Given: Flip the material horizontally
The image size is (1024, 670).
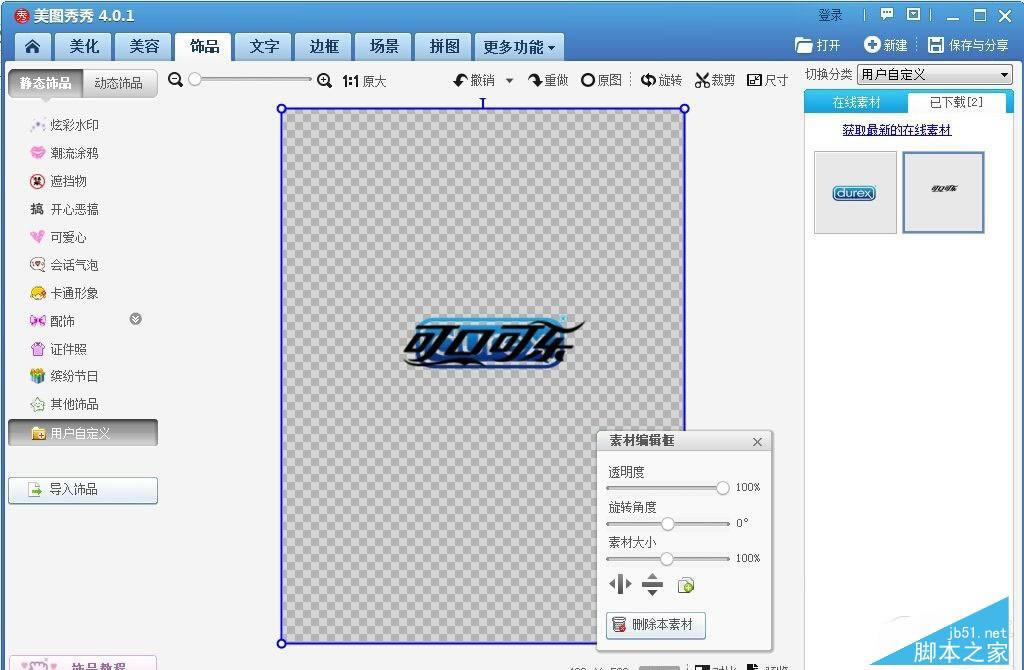Looking at the screenshot, I should pos(620,585).
